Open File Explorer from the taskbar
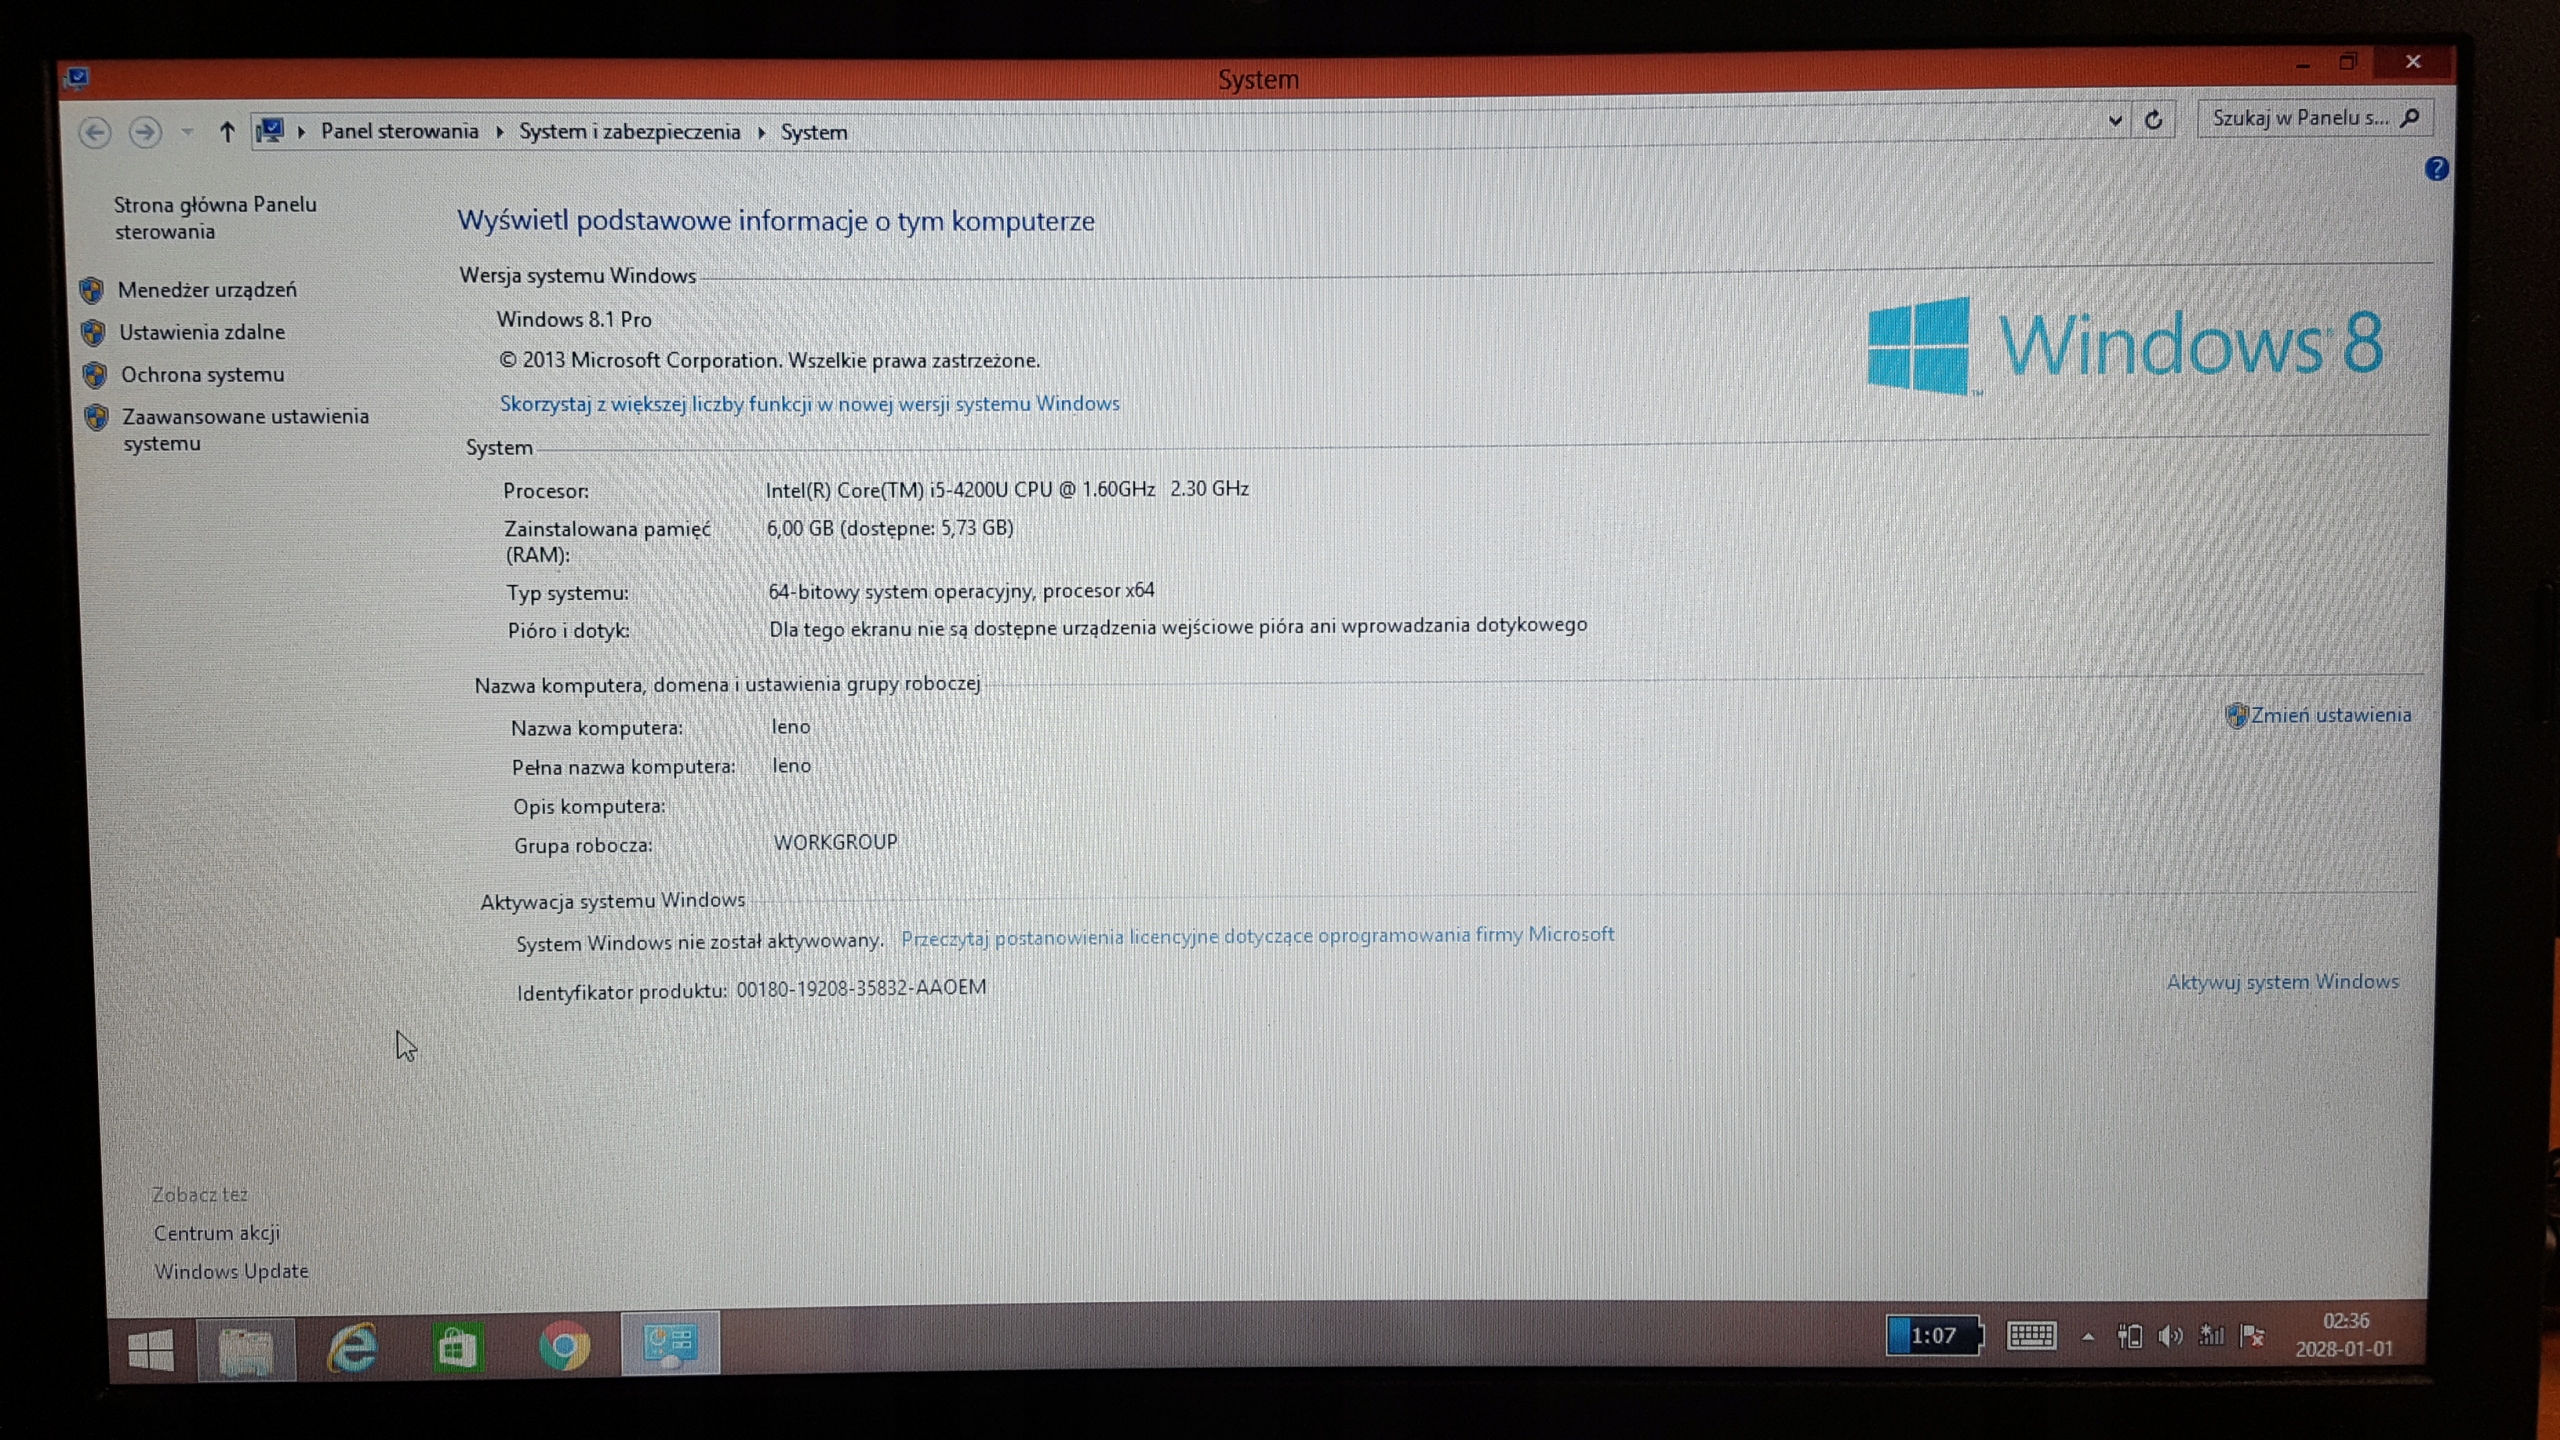This screenshot has height=1440, width=2560. 246,1349
